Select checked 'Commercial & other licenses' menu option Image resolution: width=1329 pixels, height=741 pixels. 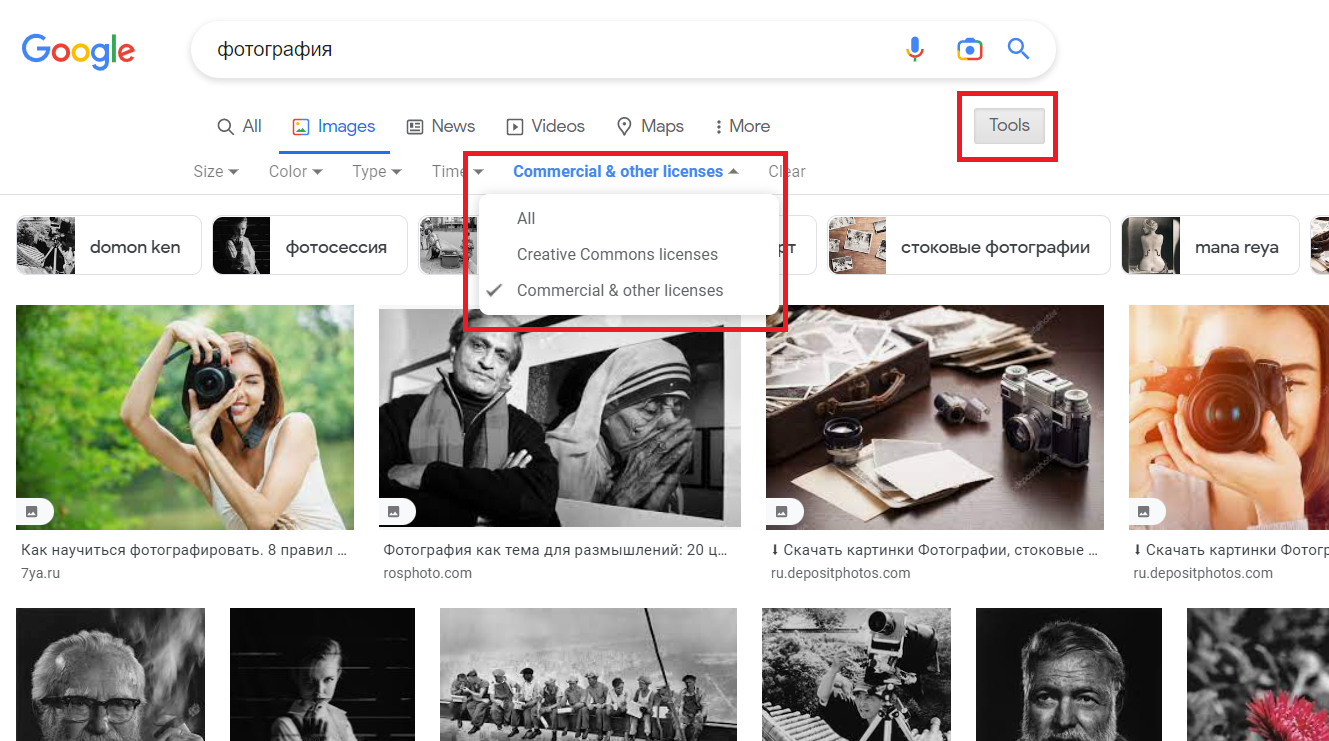click(619, 291)
